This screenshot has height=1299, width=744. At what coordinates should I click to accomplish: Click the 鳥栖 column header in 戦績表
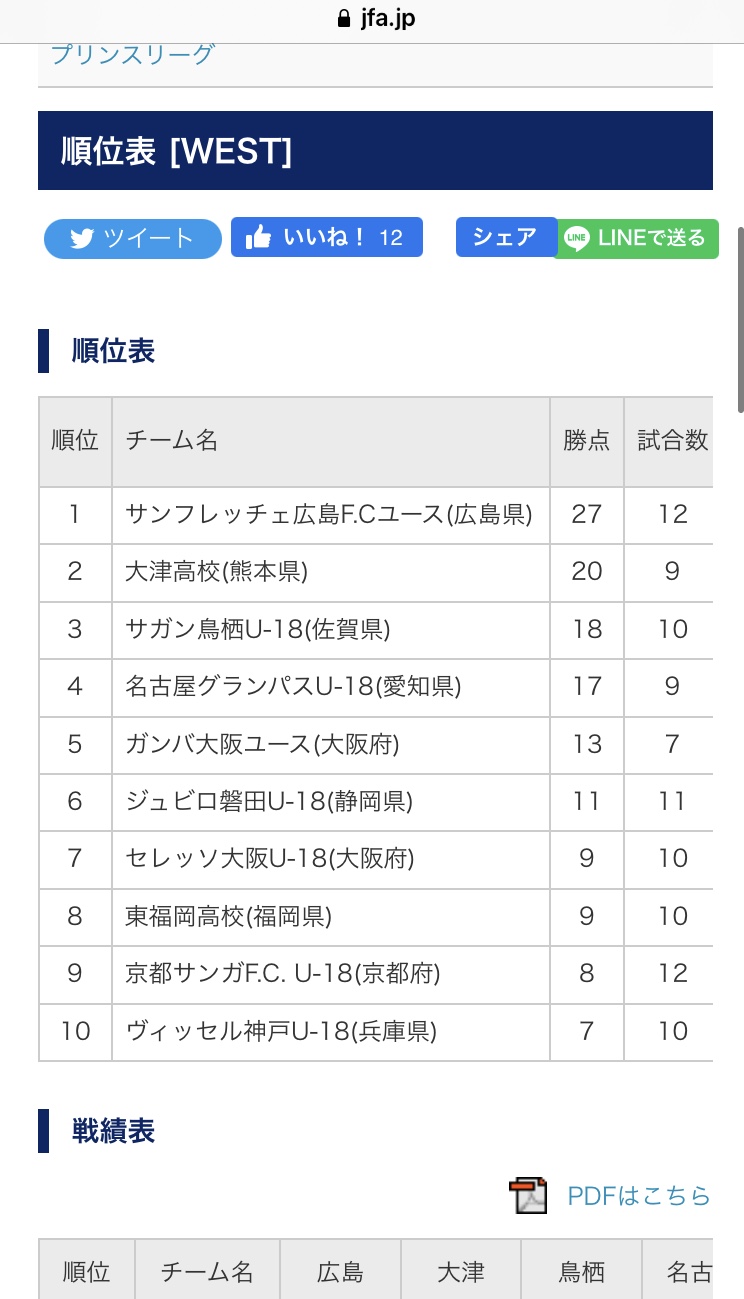click(x=581, y=1272)
